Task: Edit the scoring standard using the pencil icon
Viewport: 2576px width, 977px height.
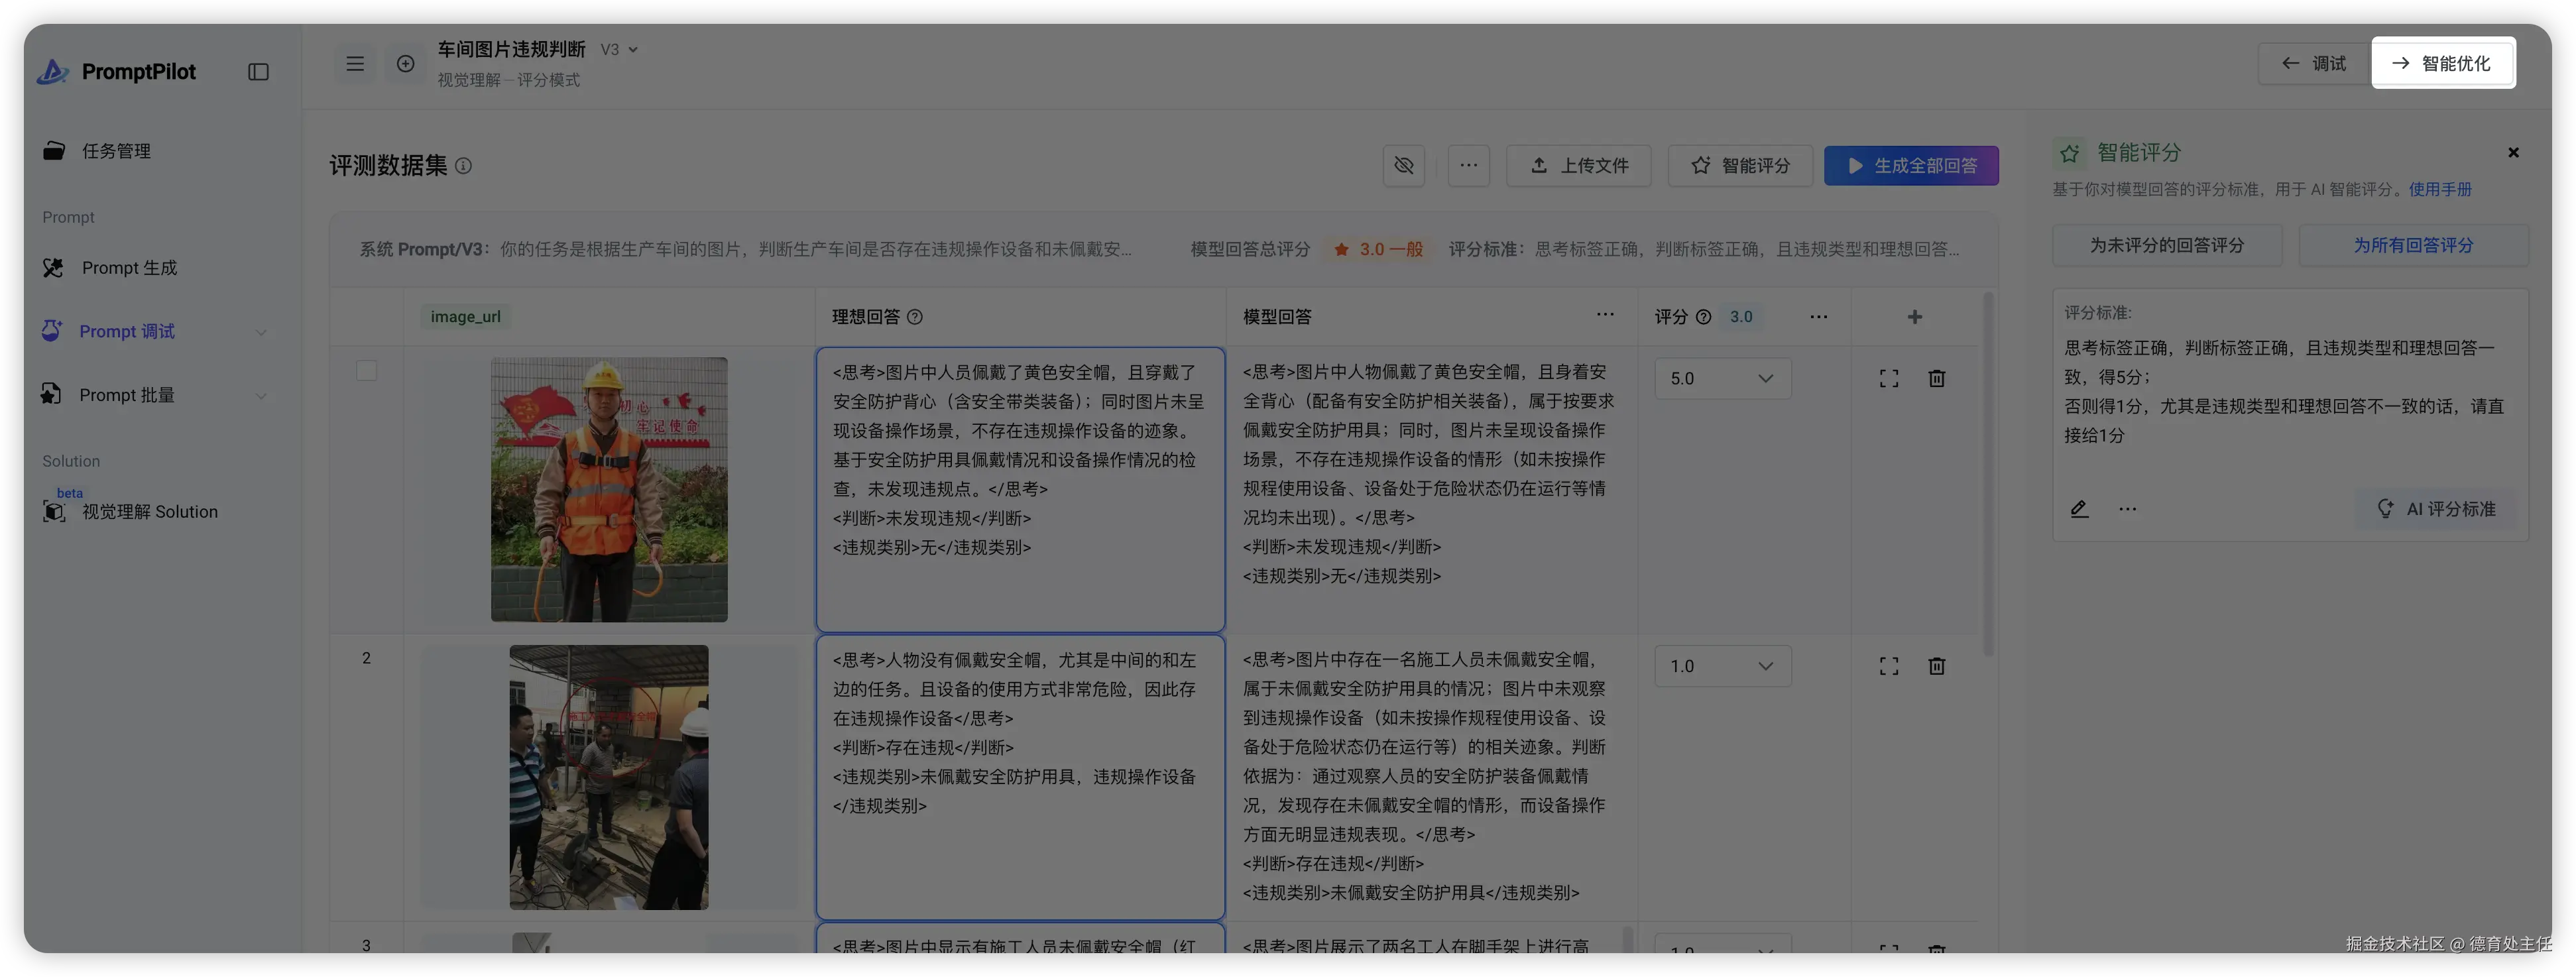Action: [2079, 509]
